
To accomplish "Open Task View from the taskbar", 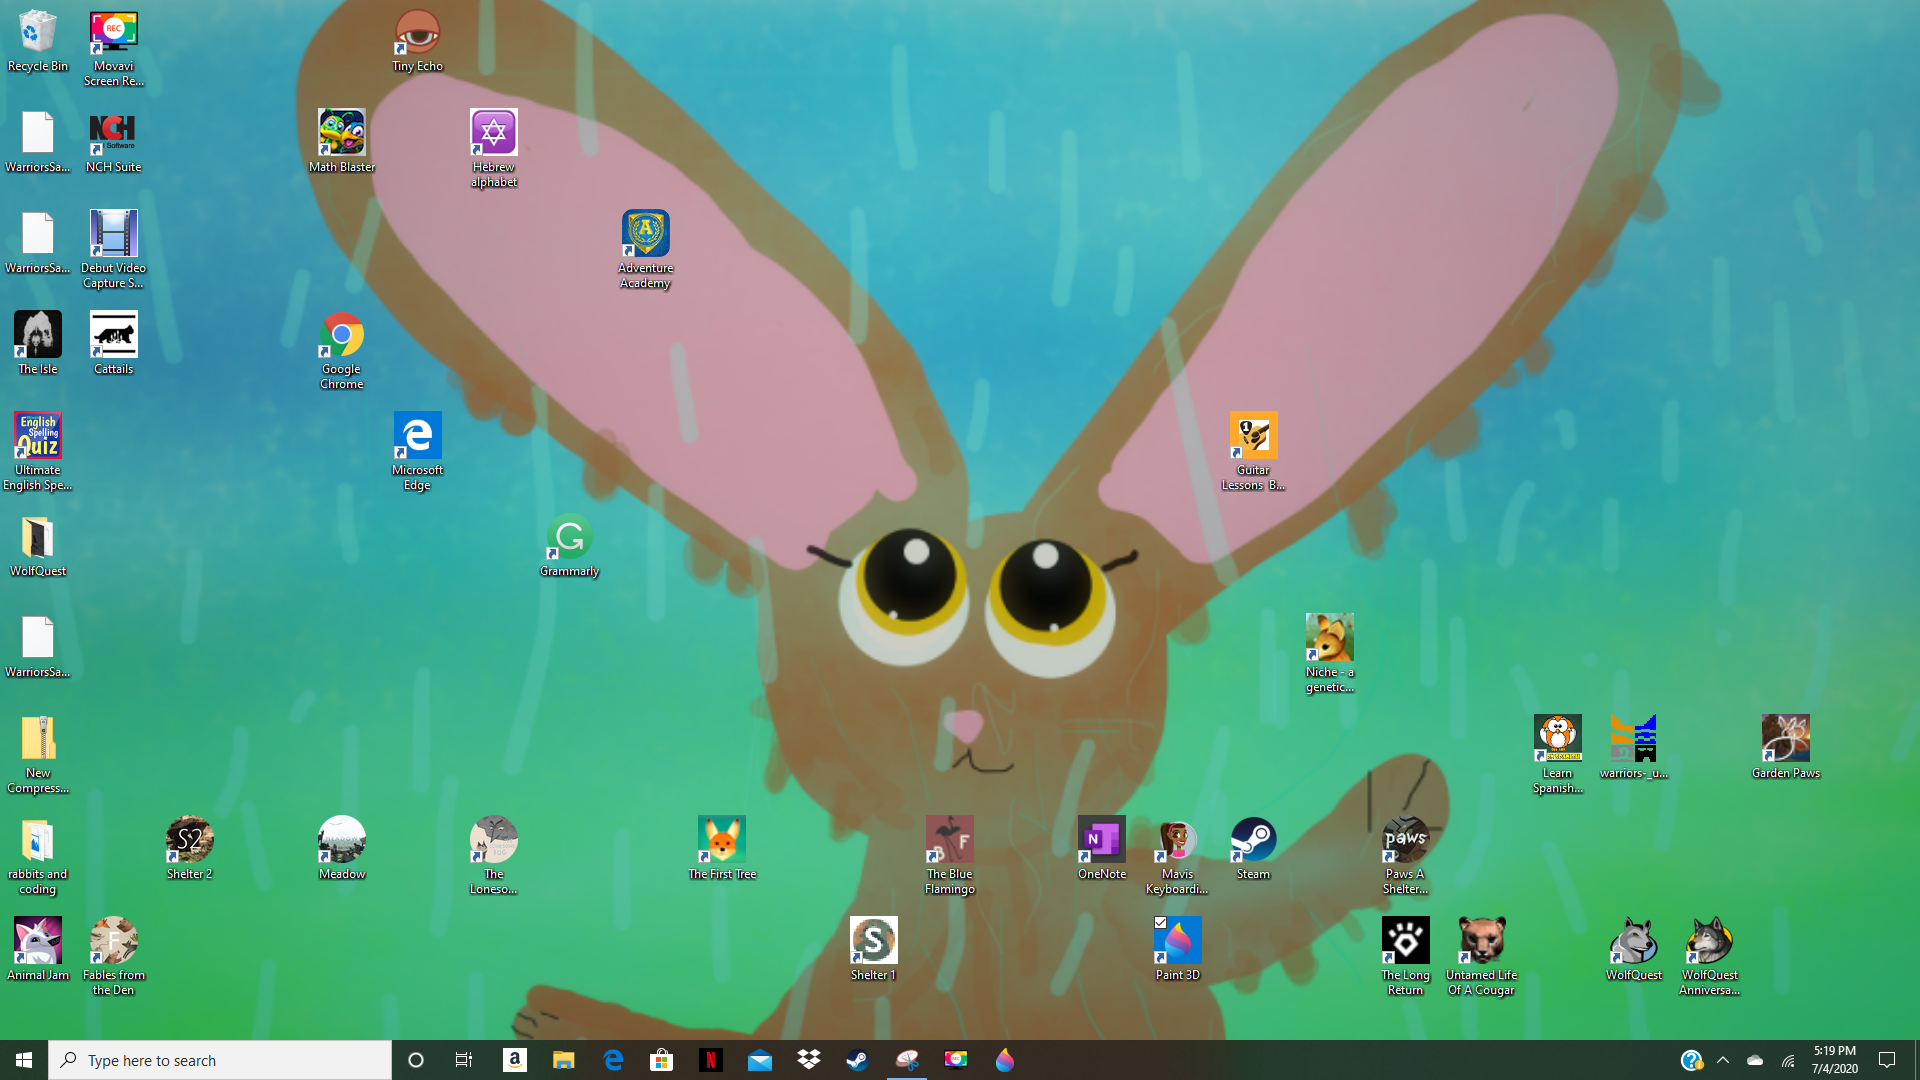I will 463,1060.
